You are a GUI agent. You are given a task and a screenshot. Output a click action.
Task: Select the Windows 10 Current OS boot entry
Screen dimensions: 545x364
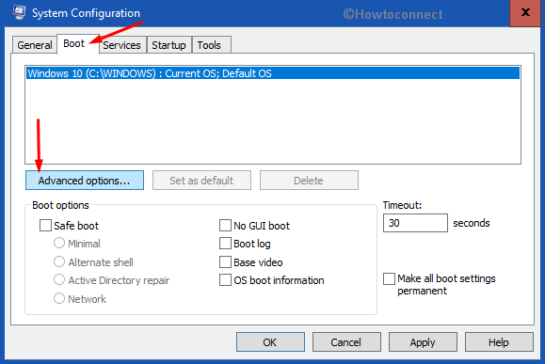point(273,73)
